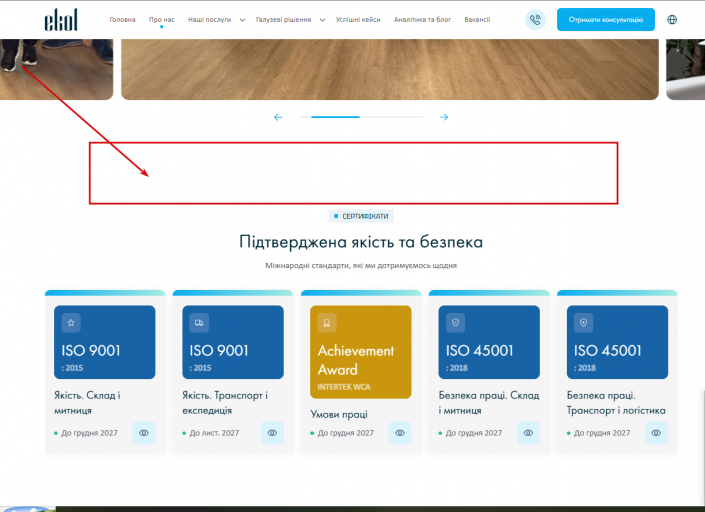705x512 pixels.
Task: Click the main carousel photo
Action: (x=390, y=69)
